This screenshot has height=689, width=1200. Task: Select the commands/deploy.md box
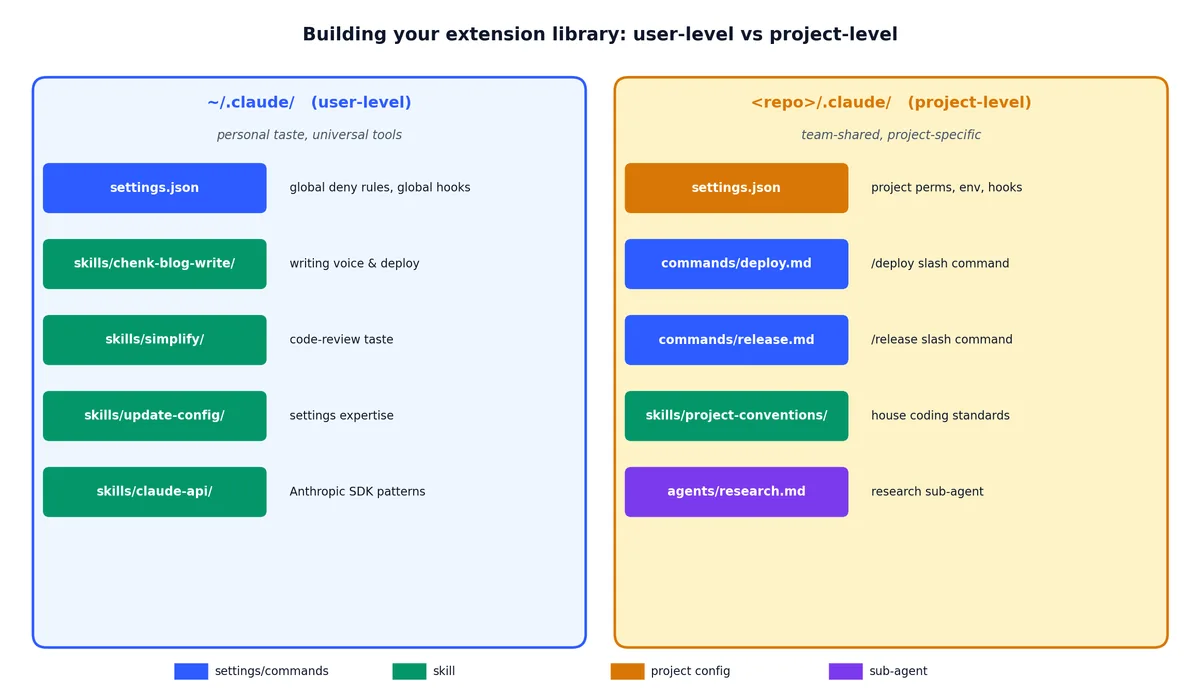(x=737, y=264)
